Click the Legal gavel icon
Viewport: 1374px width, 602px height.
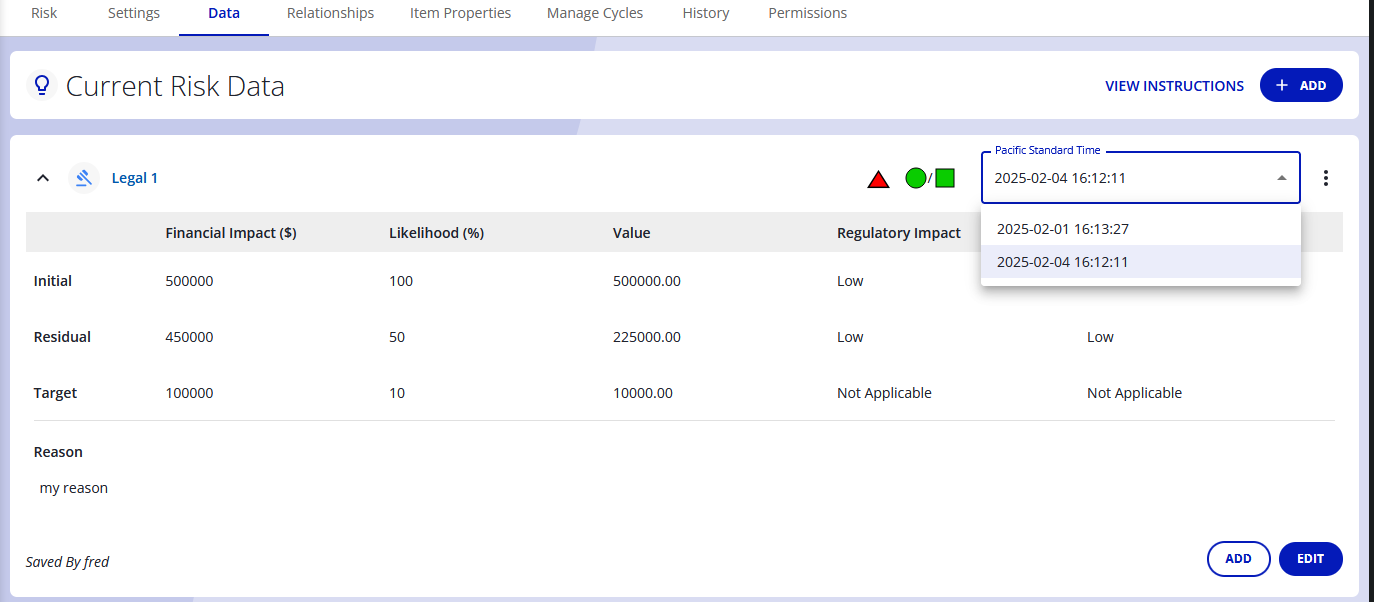tap(84, 178)
